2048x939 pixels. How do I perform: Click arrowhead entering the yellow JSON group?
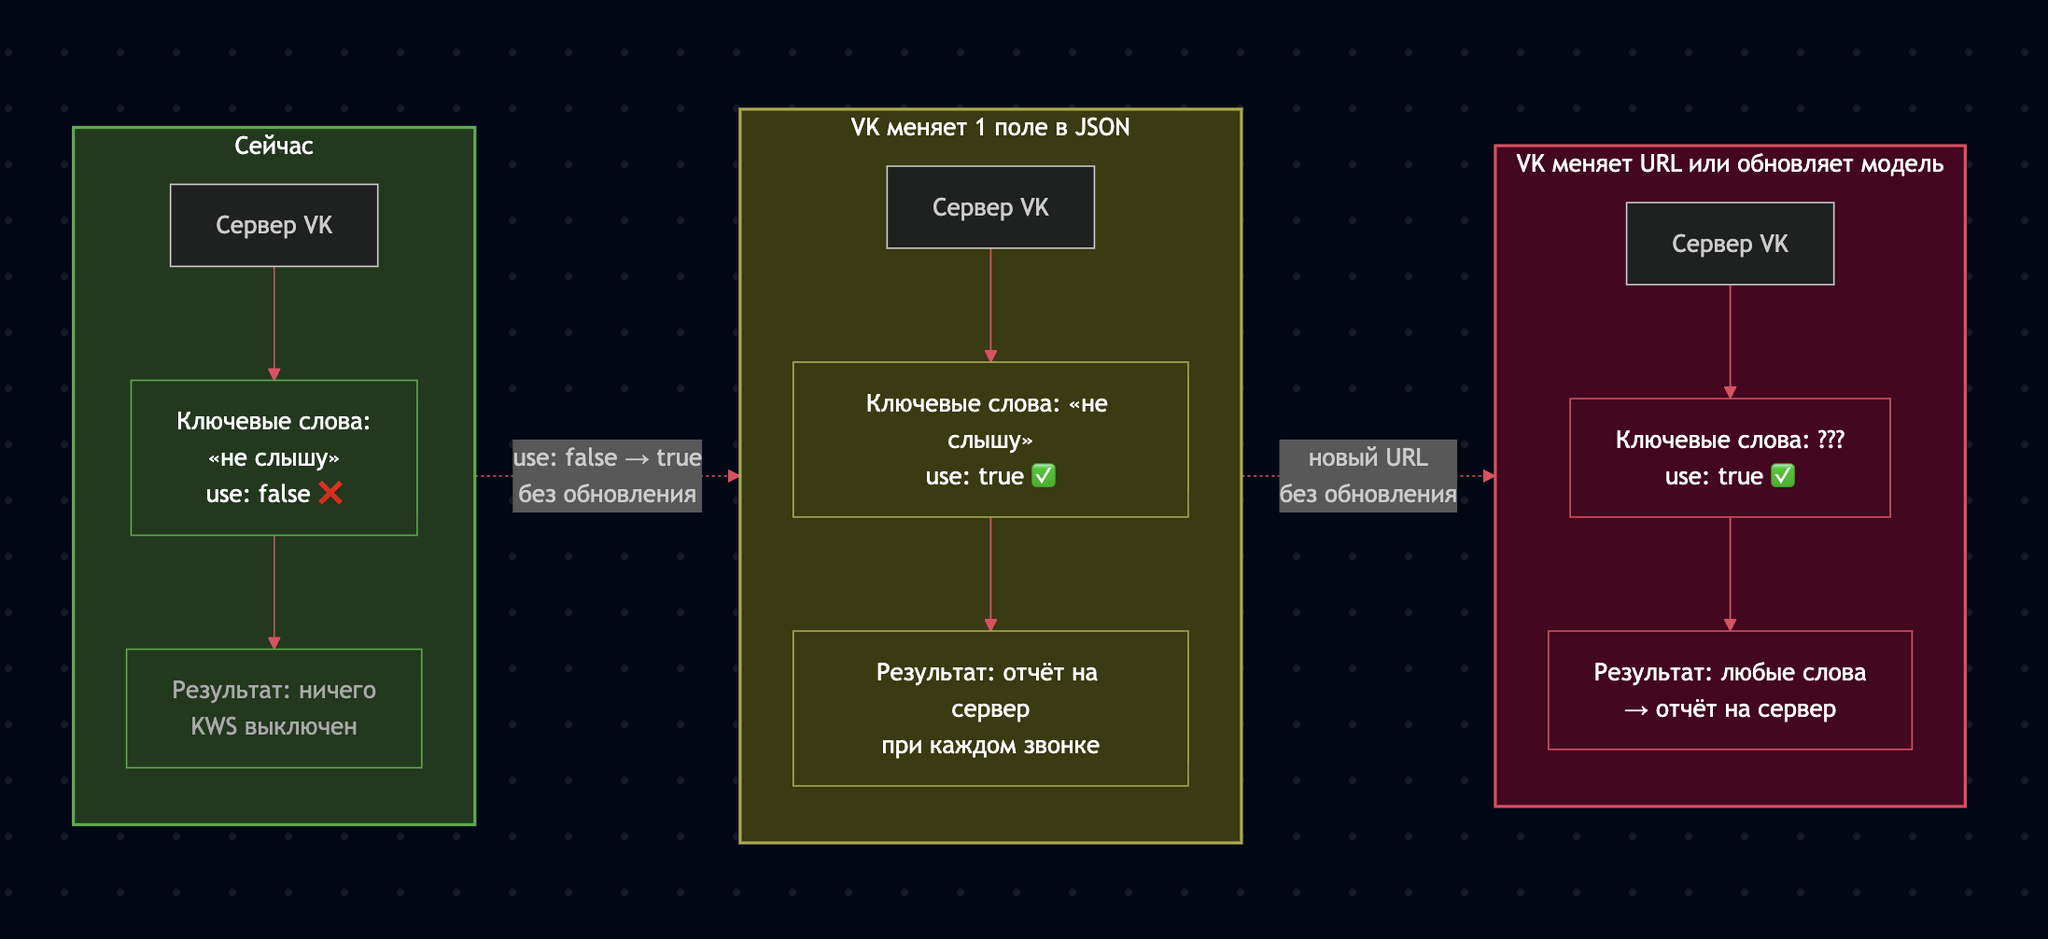(x=734, y=476)
